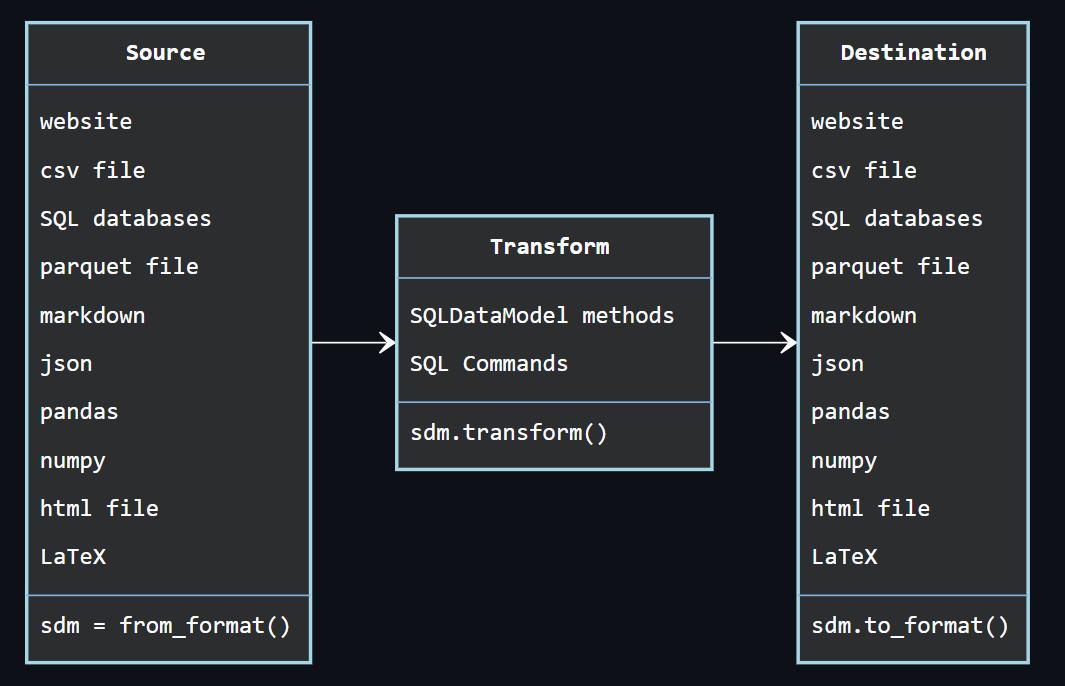Click the Destination panel header
The image size is (1065, 686).
pos(912,52)
